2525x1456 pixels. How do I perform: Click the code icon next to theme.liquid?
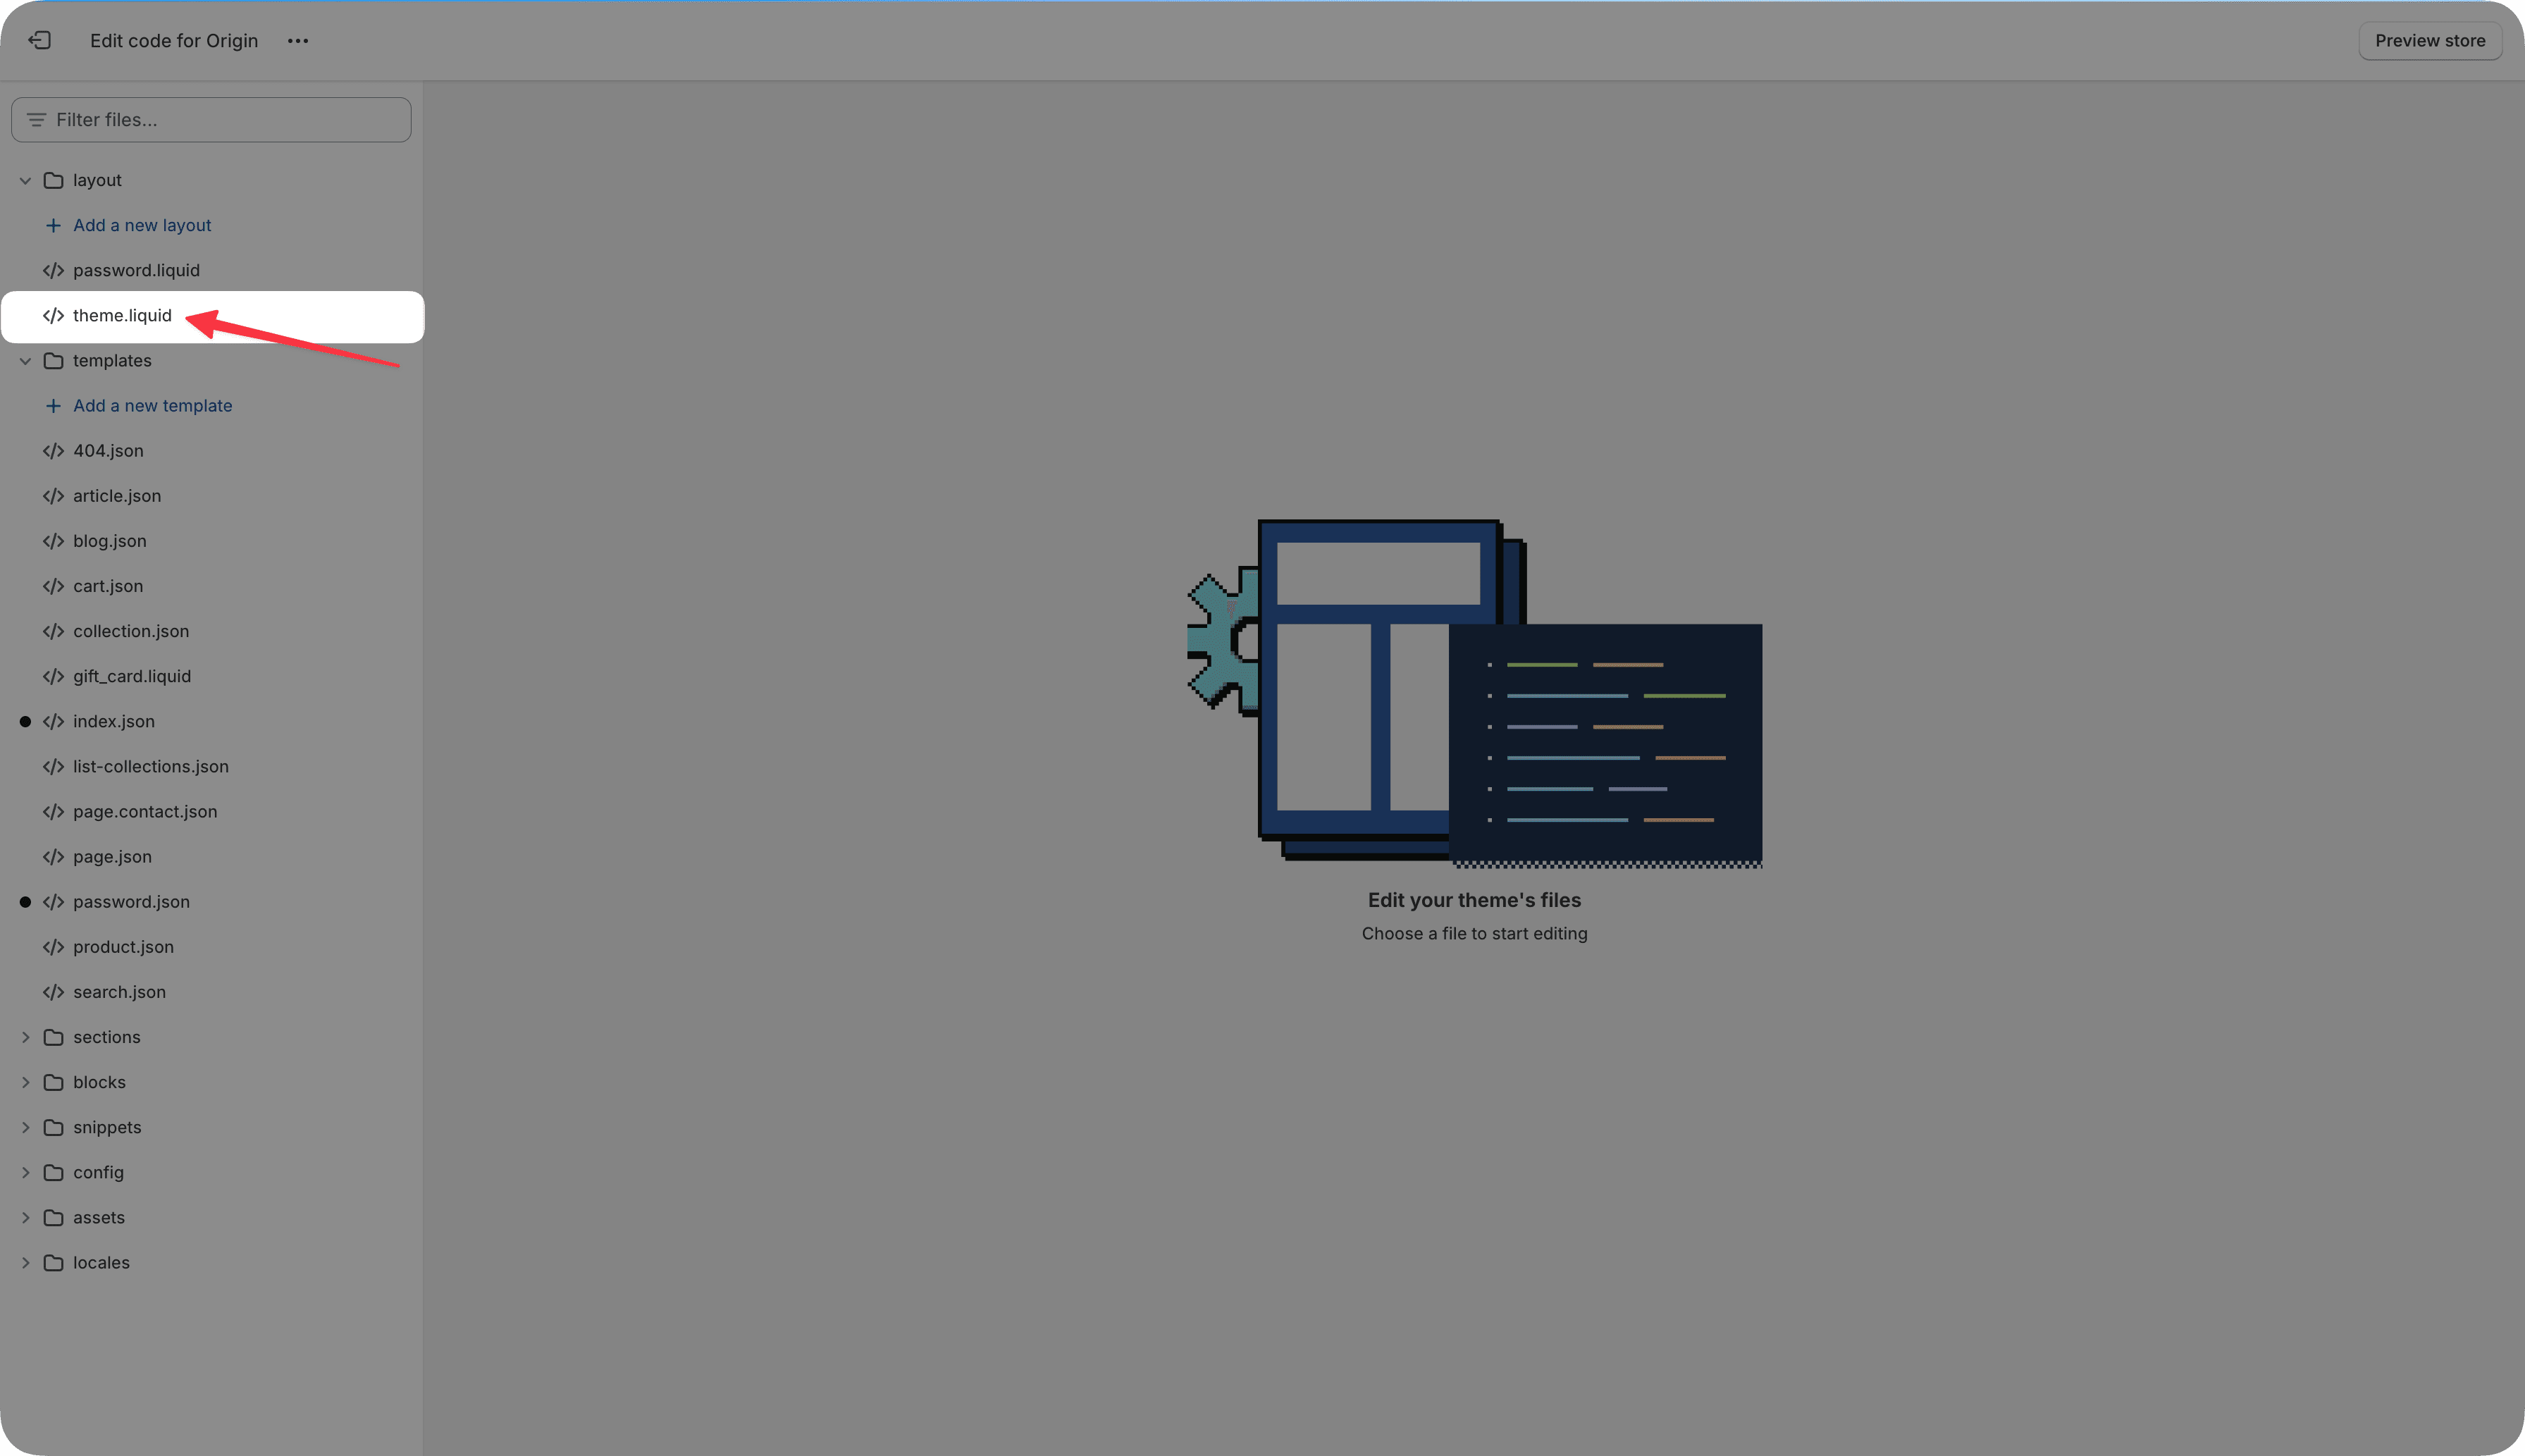(x=53, y=316)
